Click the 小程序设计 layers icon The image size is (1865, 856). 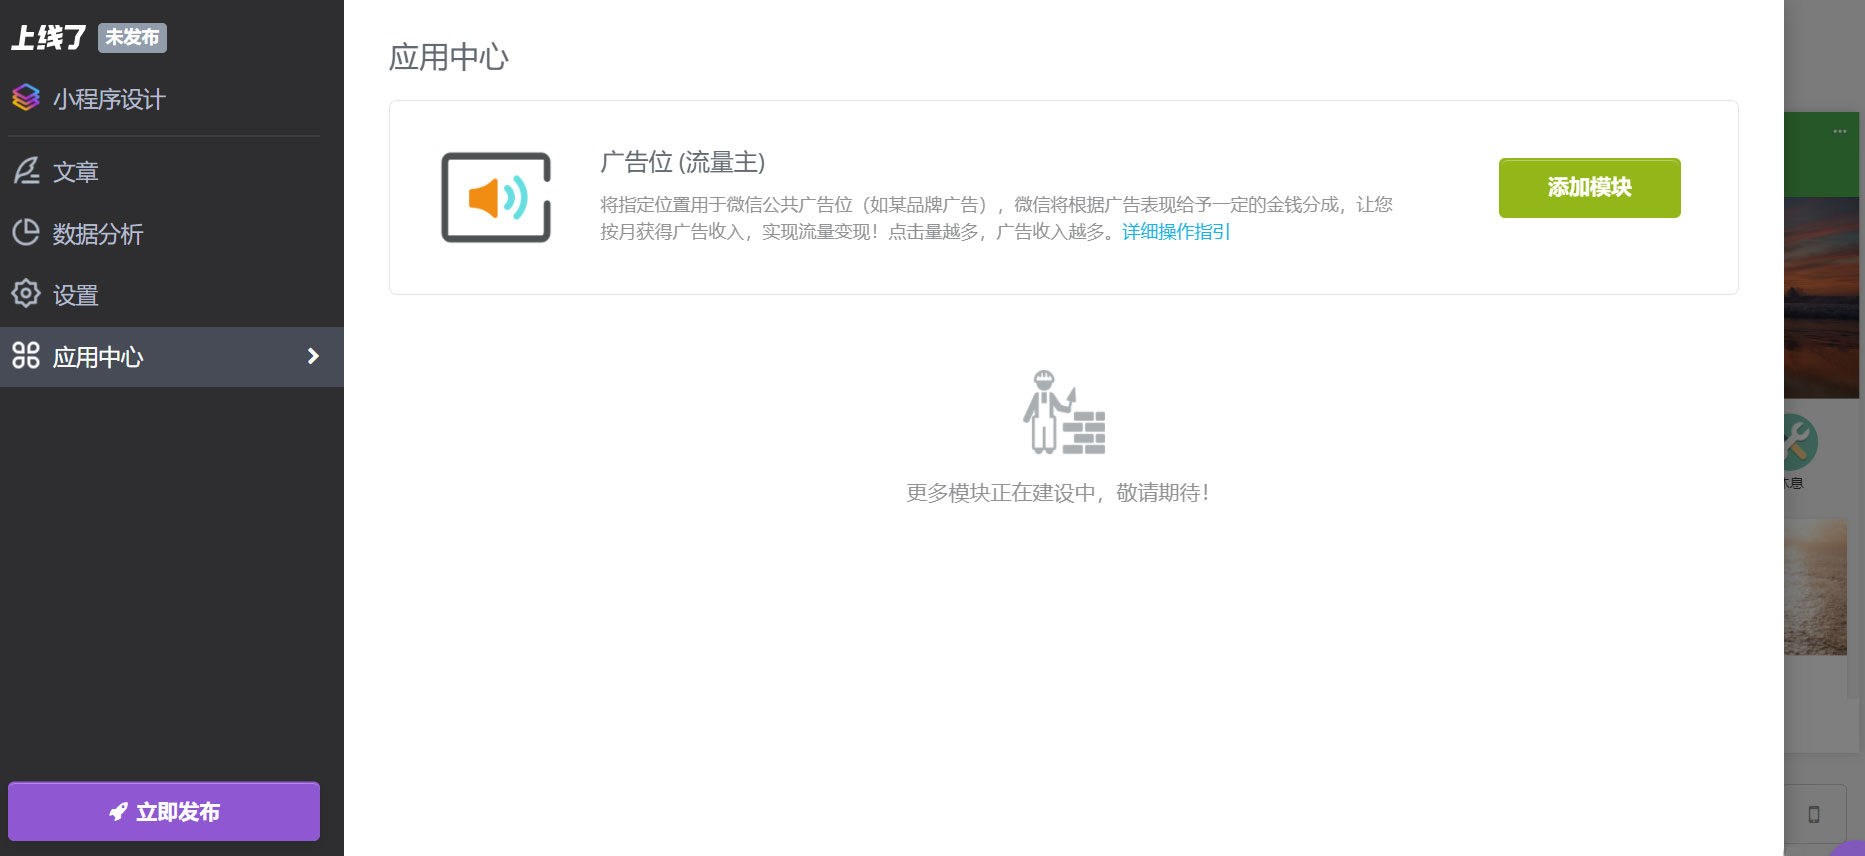(26, 98)
